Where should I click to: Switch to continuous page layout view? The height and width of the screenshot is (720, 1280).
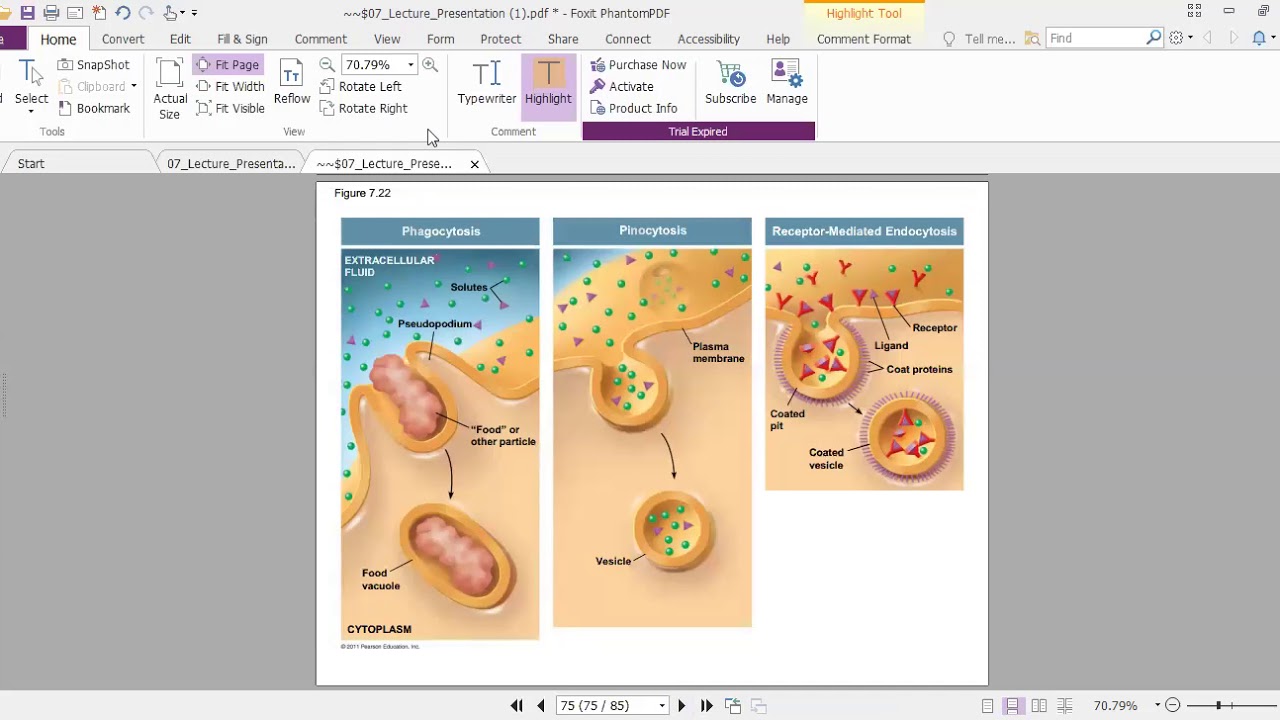click(1013, 706)
